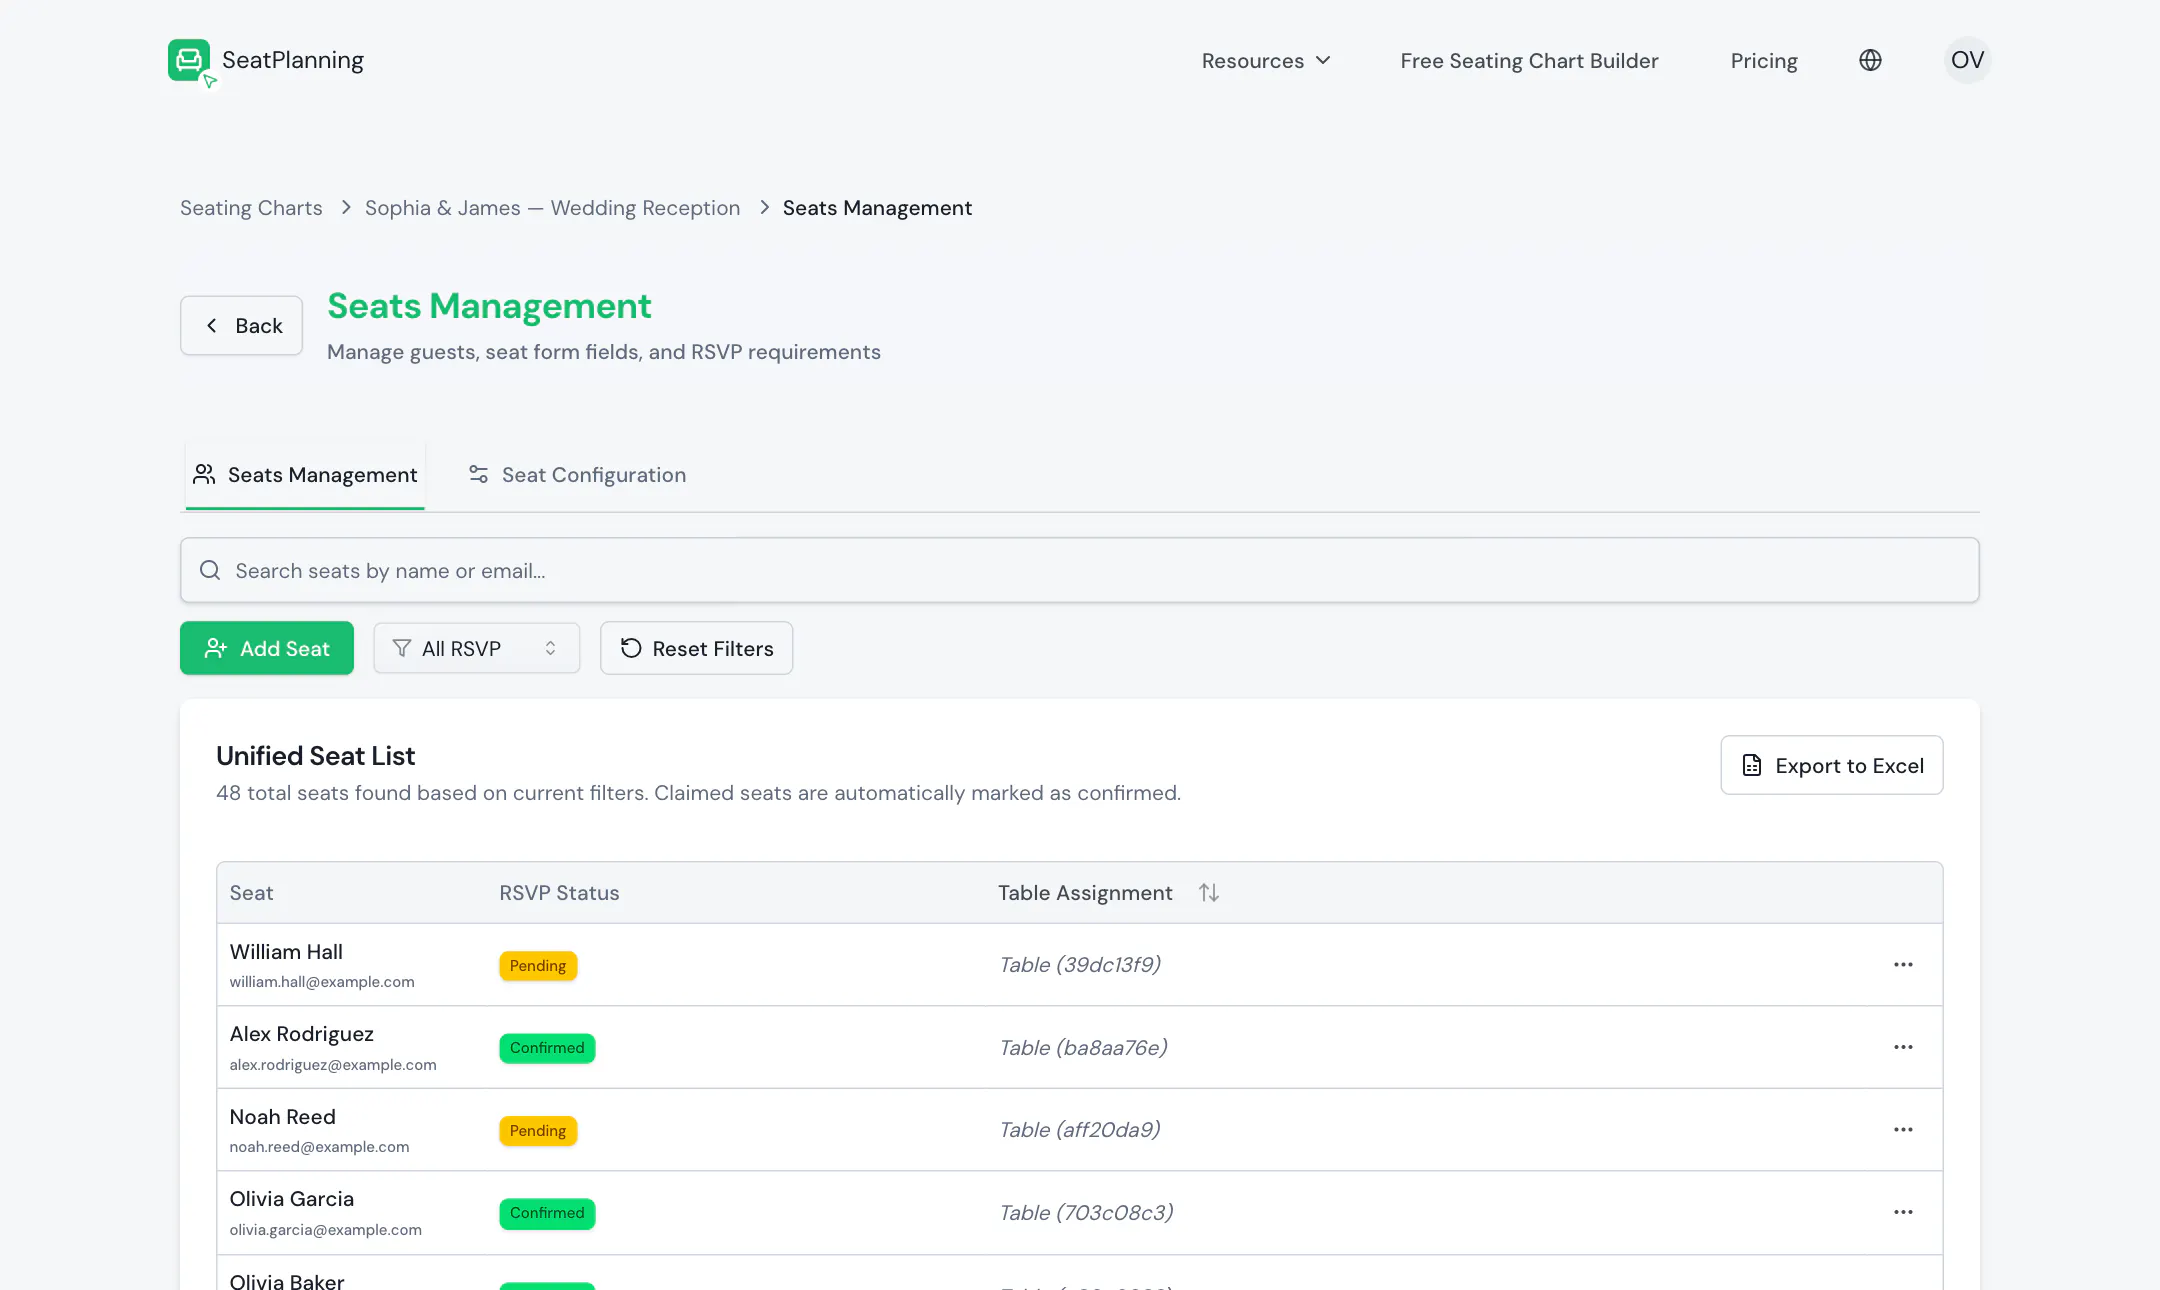Export the seat list to Excel
Viewport: 2160px width, 1290px height.
(1832, 765)
